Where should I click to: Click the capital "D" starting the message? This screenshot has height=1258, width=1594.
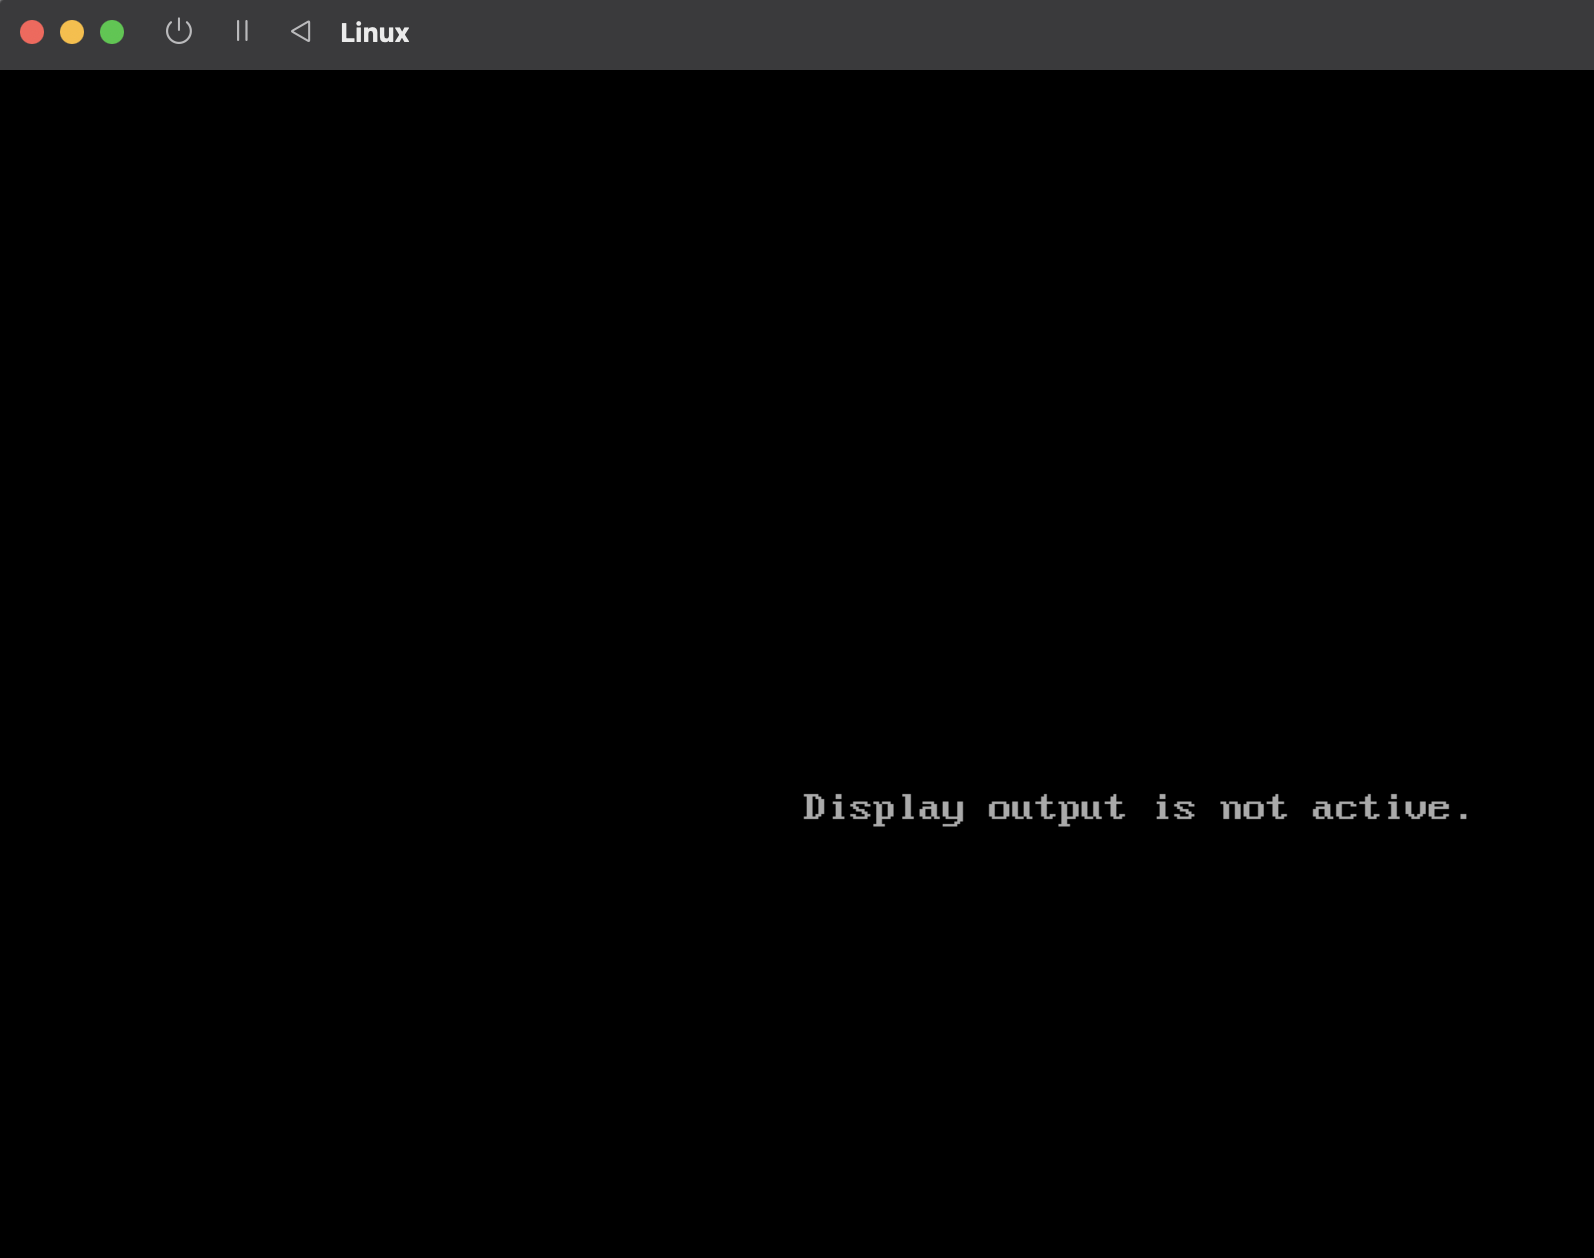(814, 806)
